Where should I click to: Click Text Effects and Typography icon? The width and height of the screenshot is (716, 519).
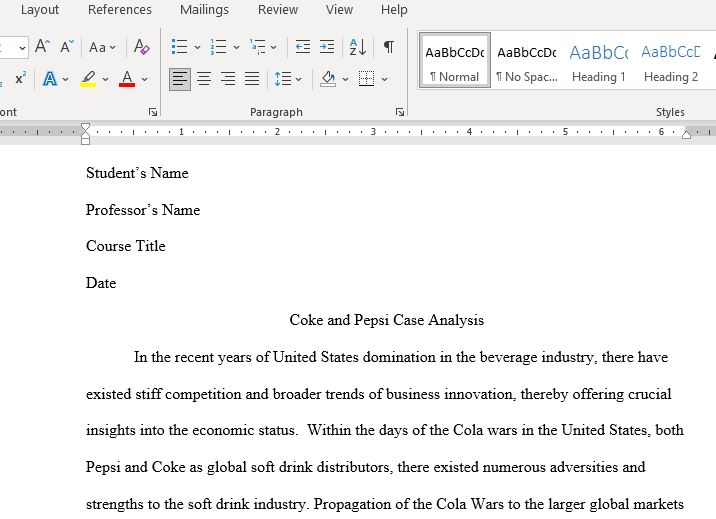coord(50,79)
